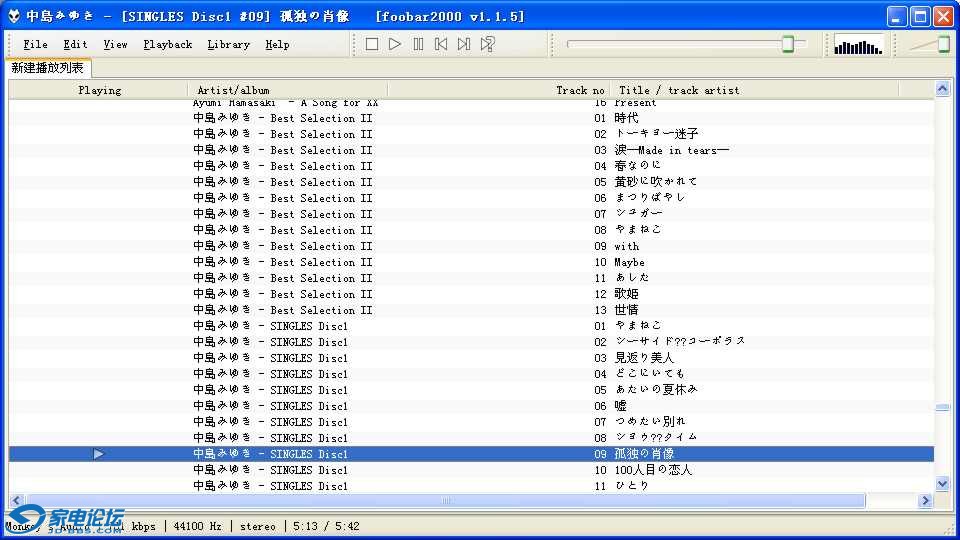Open the Library menu
Screen dimensions: 960x540
click(228, 44)
